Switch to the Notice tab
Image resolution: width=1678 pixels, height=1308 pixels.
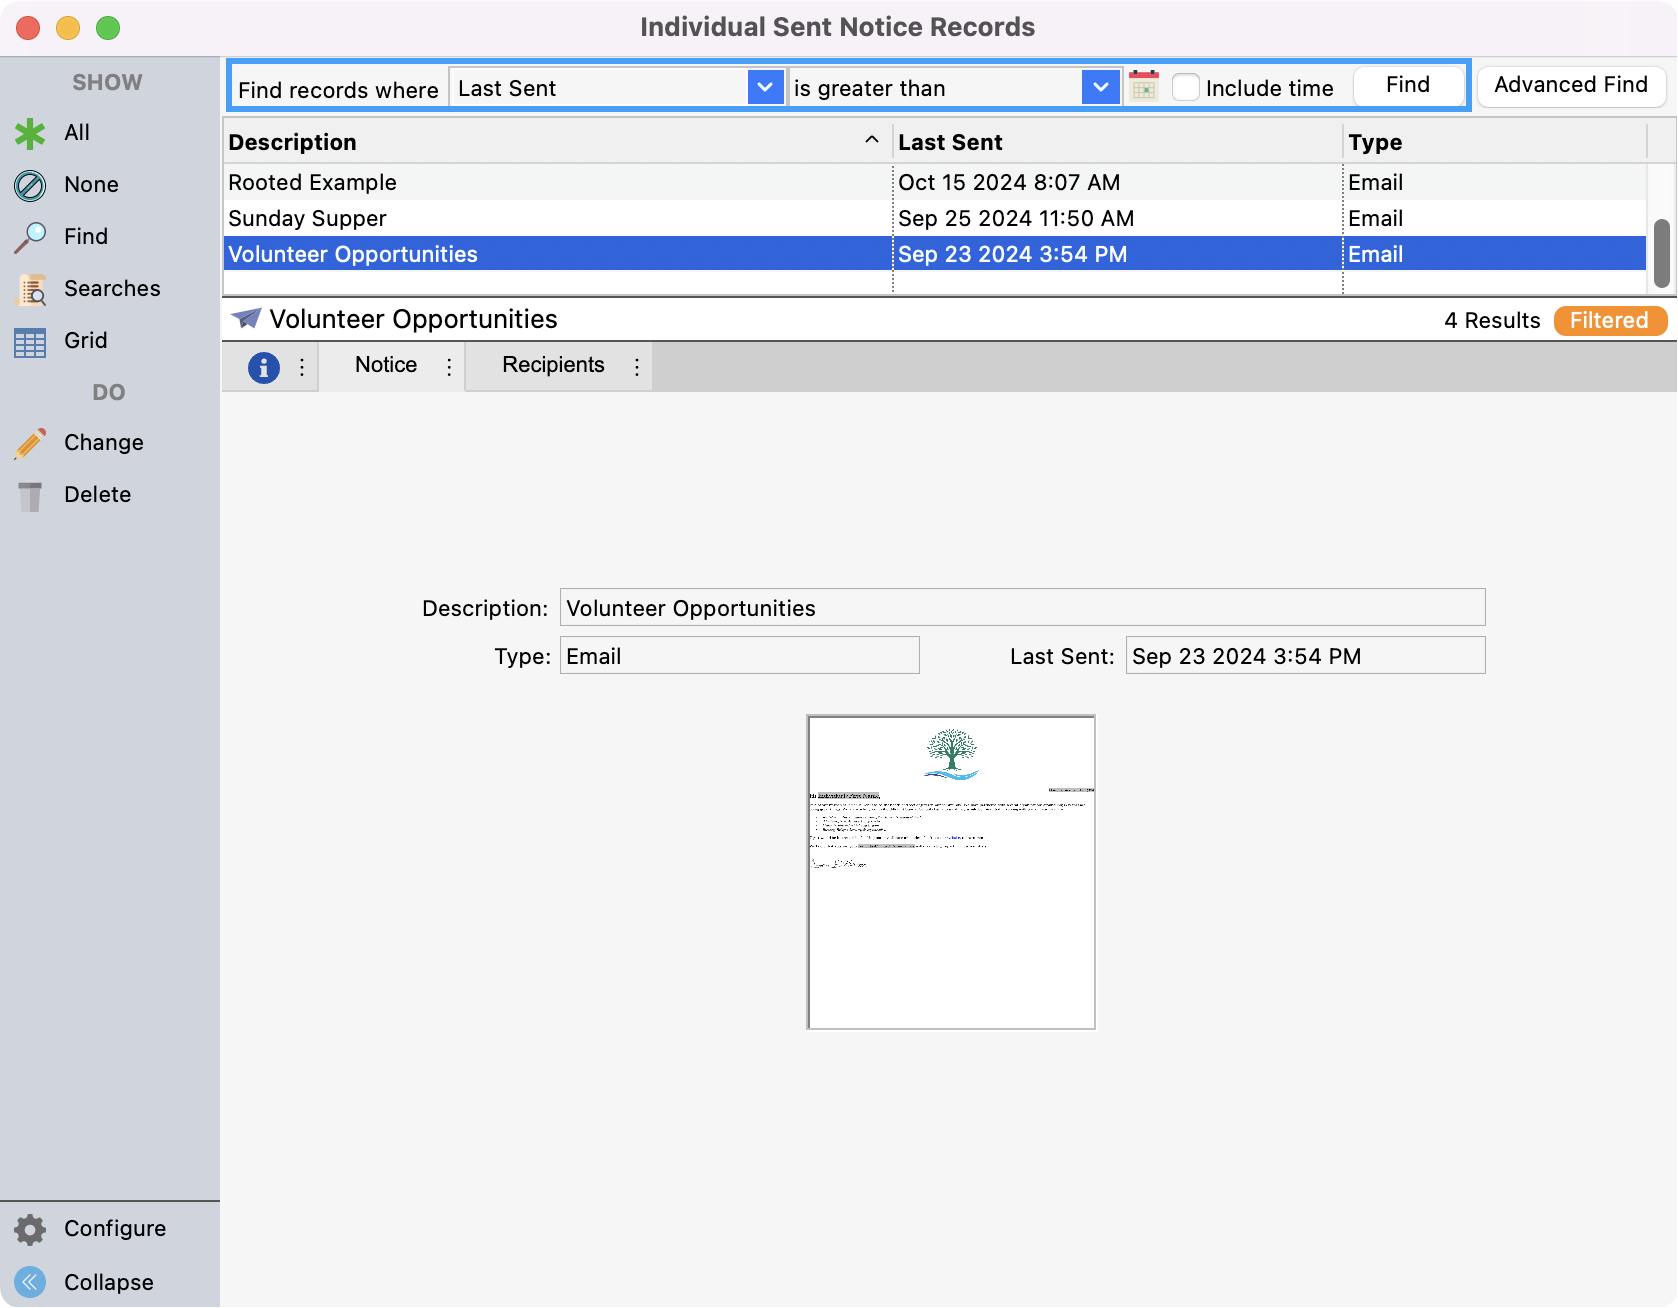(385, 366)
